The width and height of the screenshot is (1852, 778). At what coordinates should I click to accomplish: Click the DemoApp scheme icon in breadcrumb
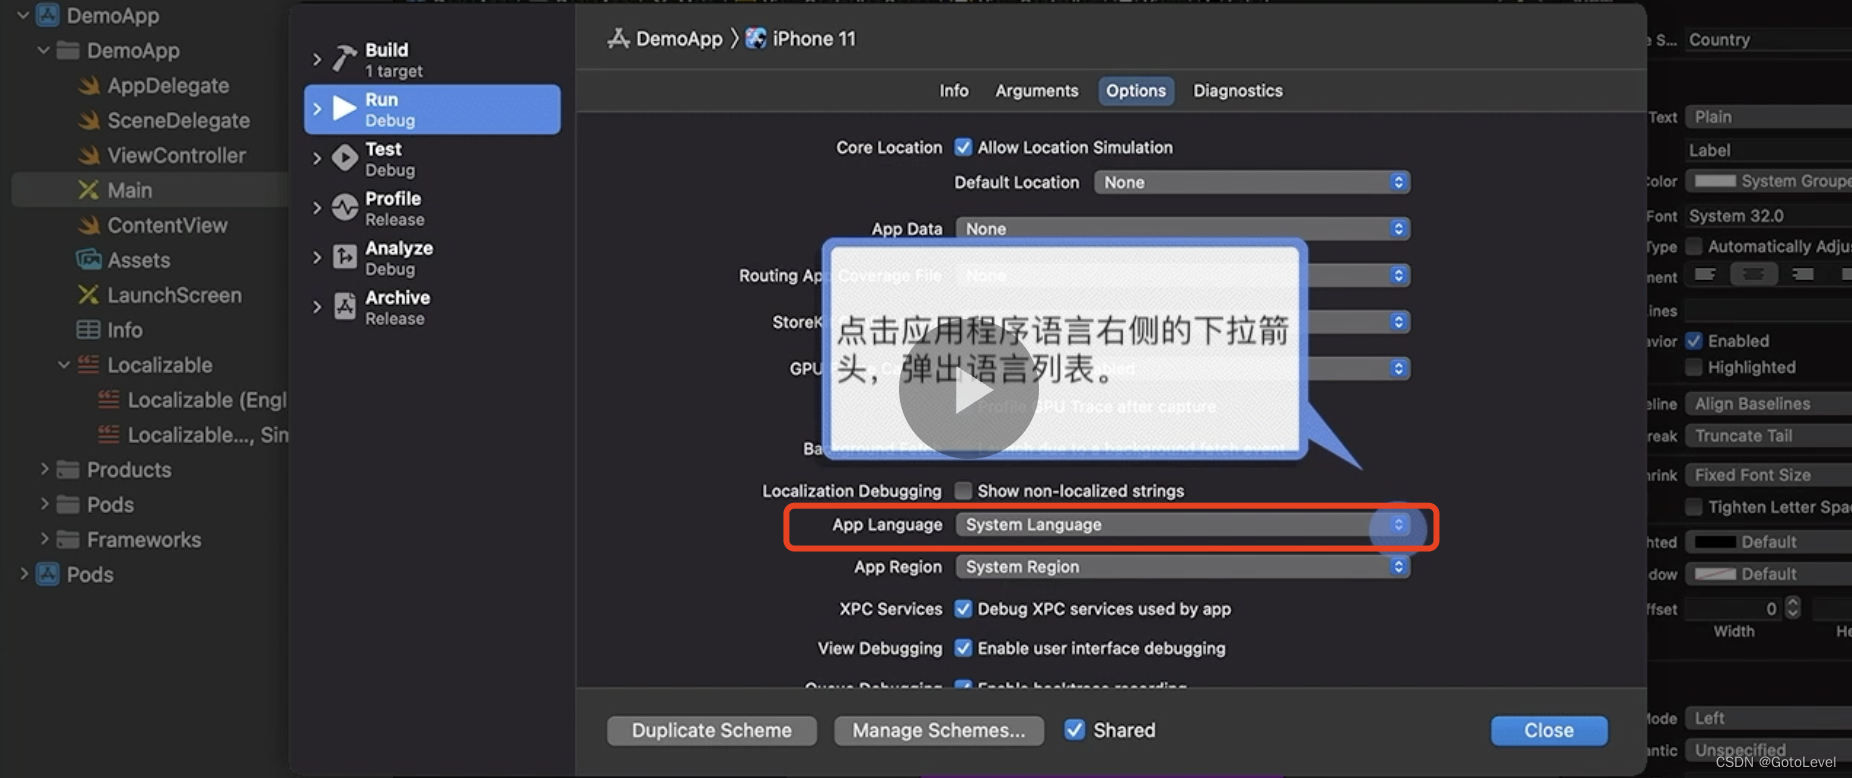point(619,39)
